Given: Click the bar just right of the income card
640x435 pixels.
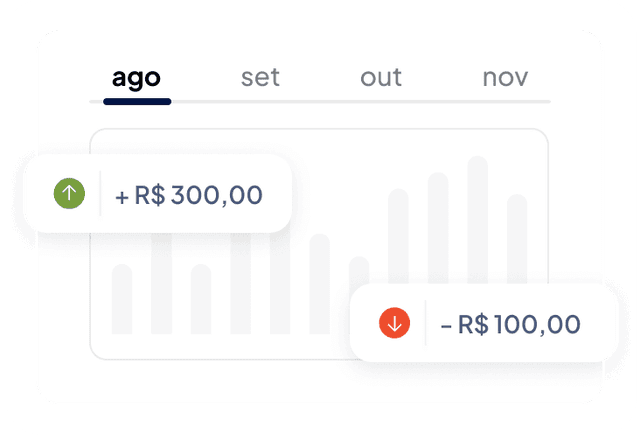Looking at the screenshot, I should point(320,284).
